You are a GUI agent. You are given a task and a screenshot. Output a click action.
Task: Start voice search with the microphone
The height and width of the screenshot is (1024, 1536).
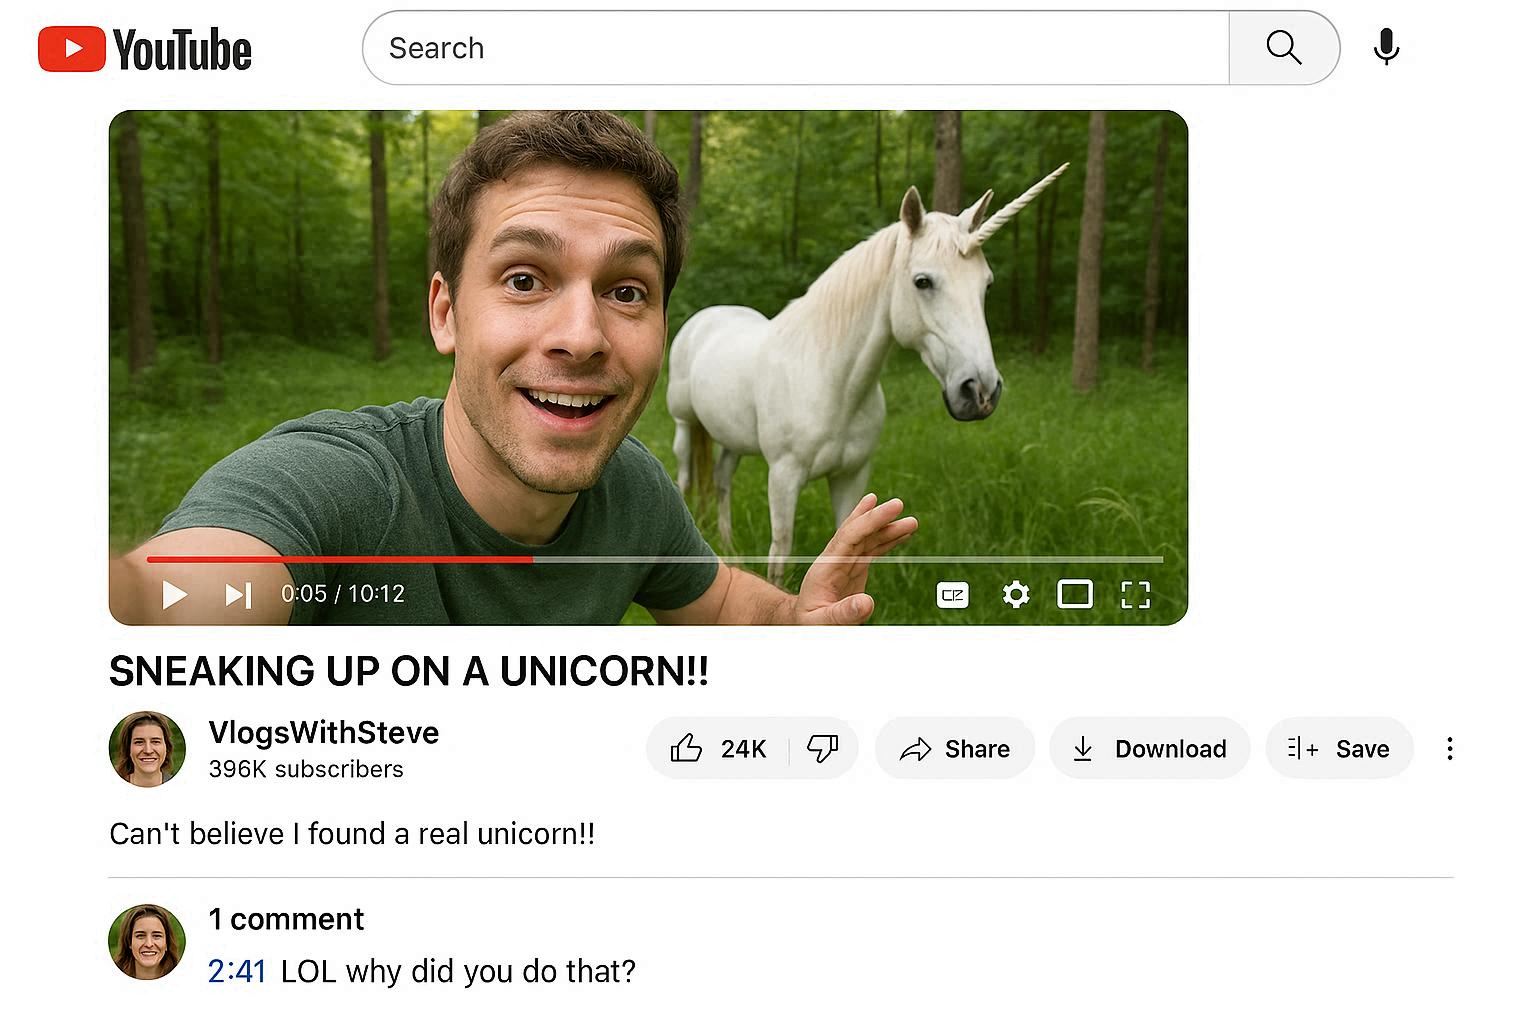tap(1386, 47)
